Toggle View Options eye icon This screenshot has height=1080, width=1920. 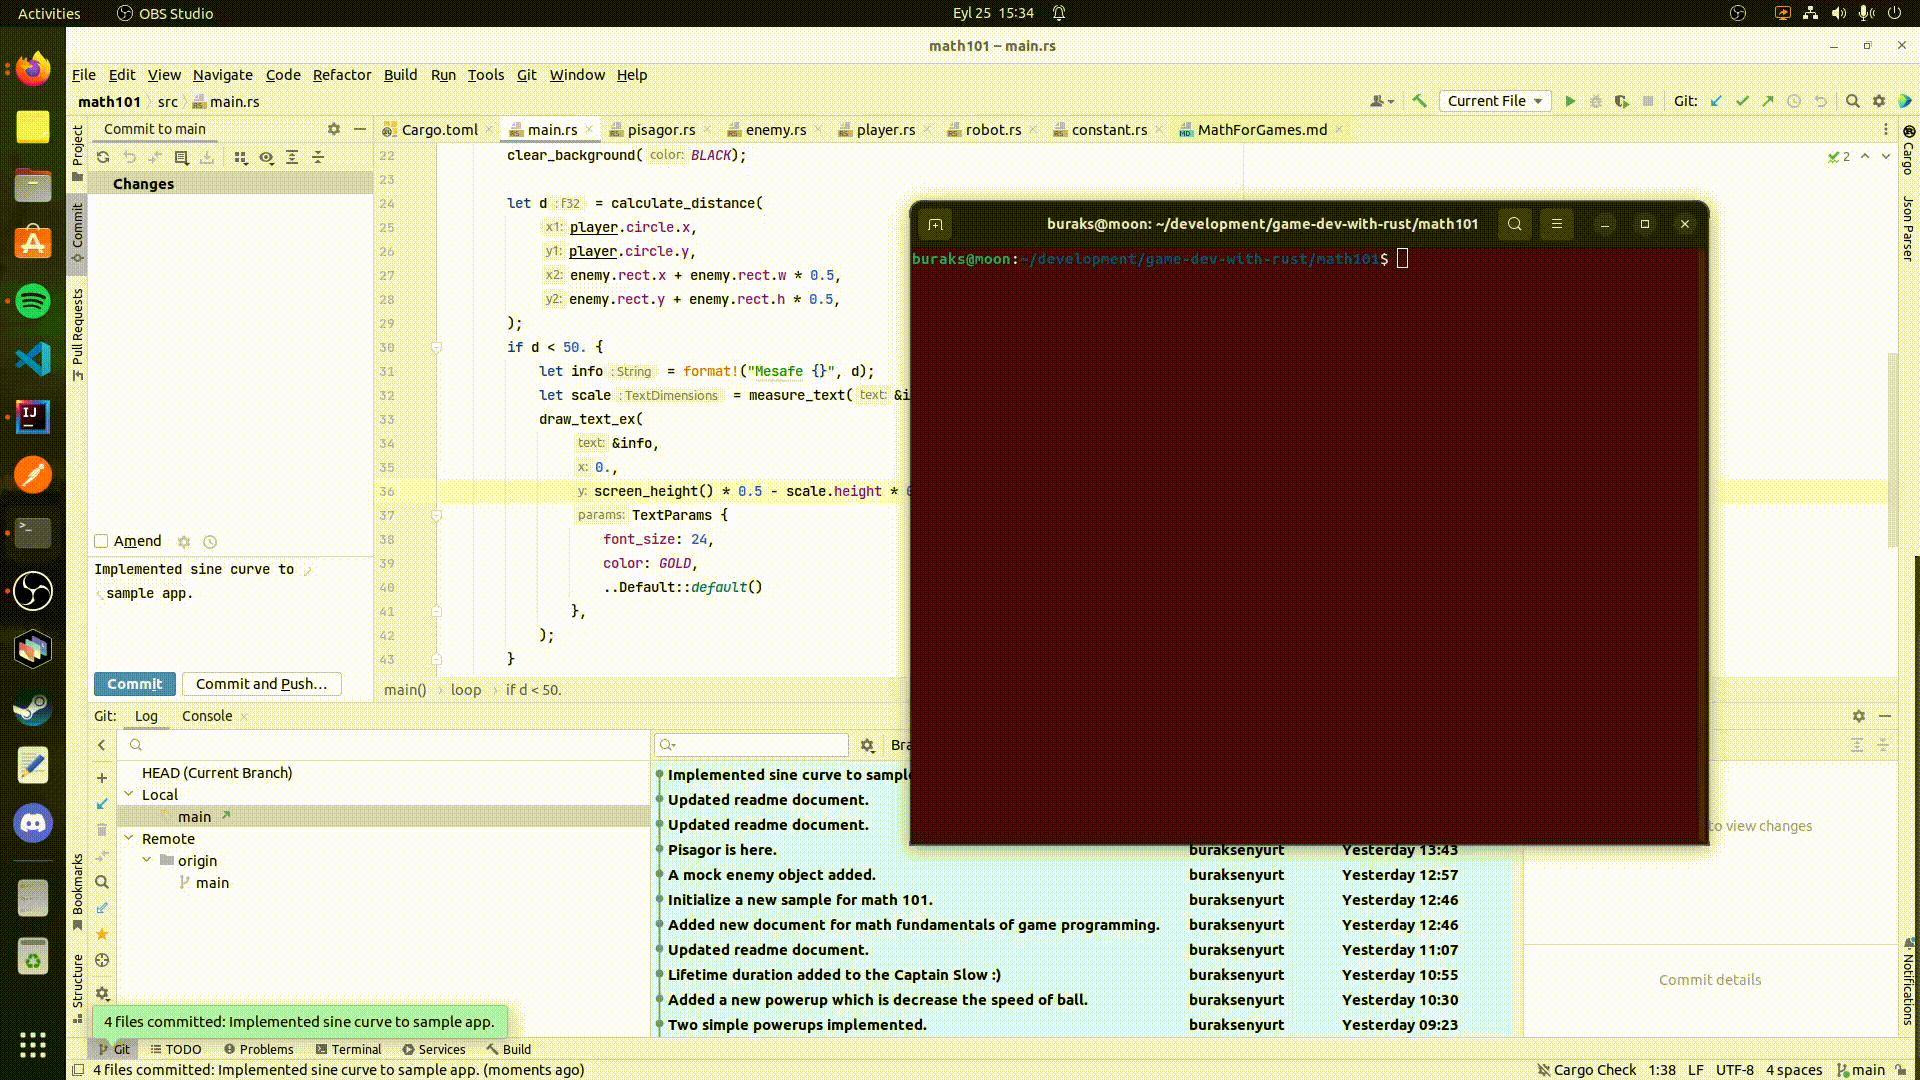pyautogui.click(x=266, y=158)
